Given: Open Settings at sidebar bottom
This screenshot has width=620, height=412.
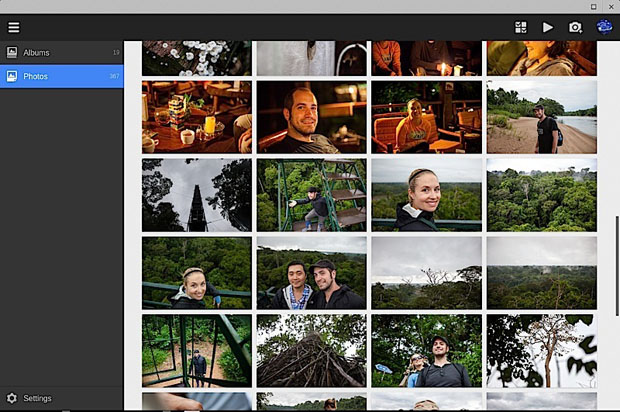Looking at the screenshot, I should click(62, 398).
